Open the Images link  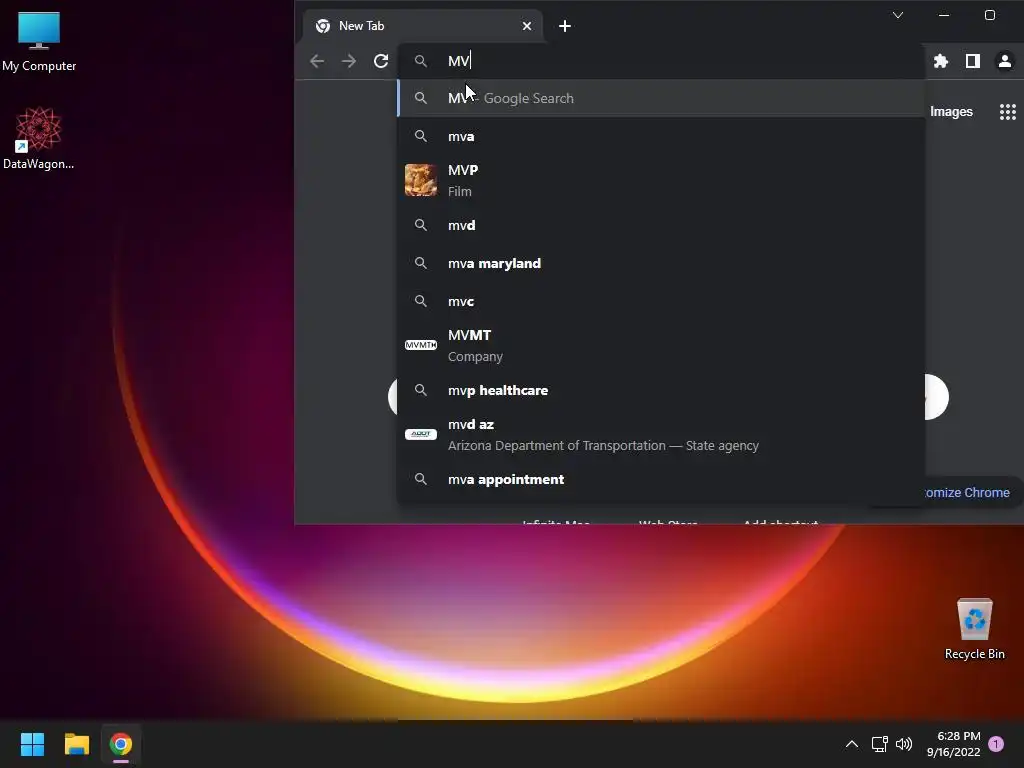951,112
